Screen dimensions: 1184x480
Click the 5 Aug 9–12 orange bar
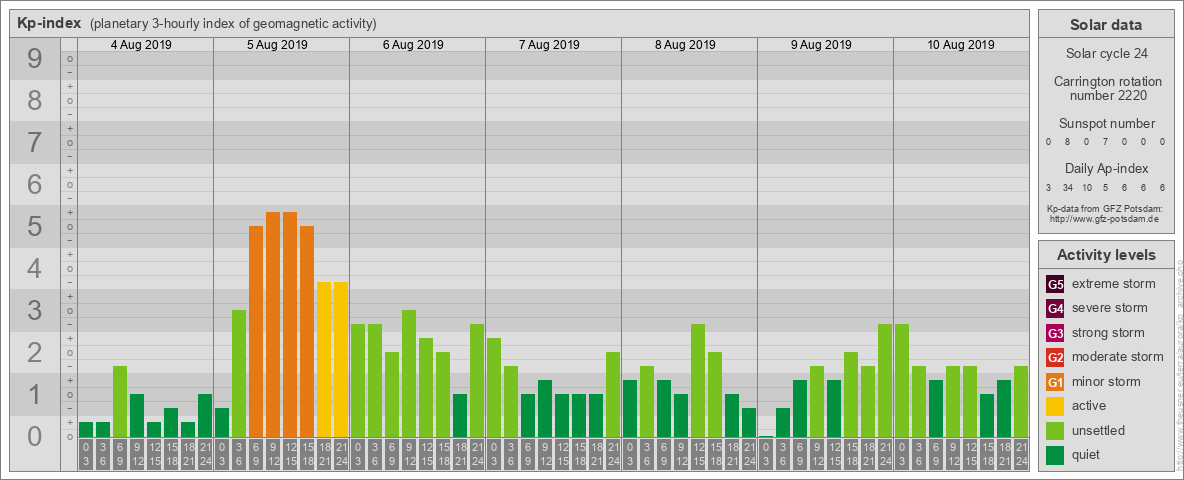(273, 325)
